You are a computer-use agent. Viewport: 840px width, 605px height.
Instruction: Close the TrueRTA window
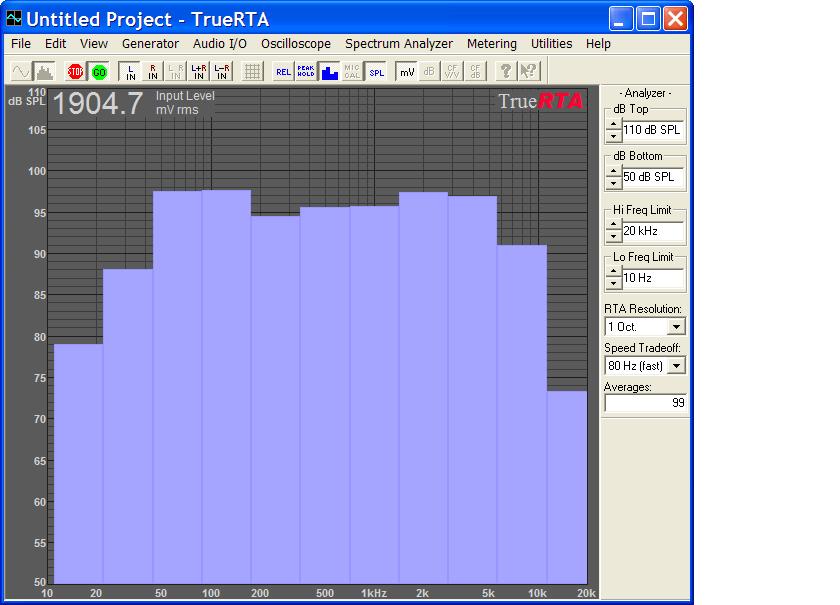(x=676, y=19)
